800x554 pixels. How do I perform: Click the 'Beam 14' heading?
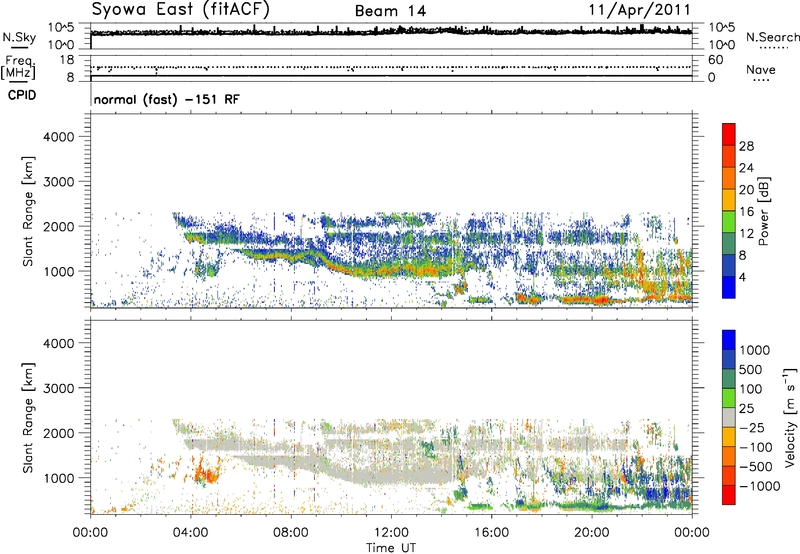390,11
